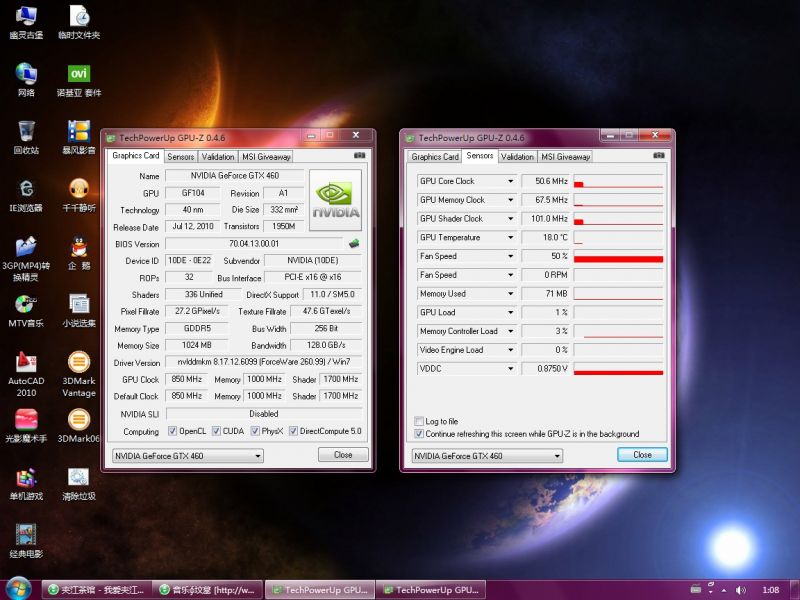
Task: Select the QQ penguin desktop icon
Action: tap(79, 253)
